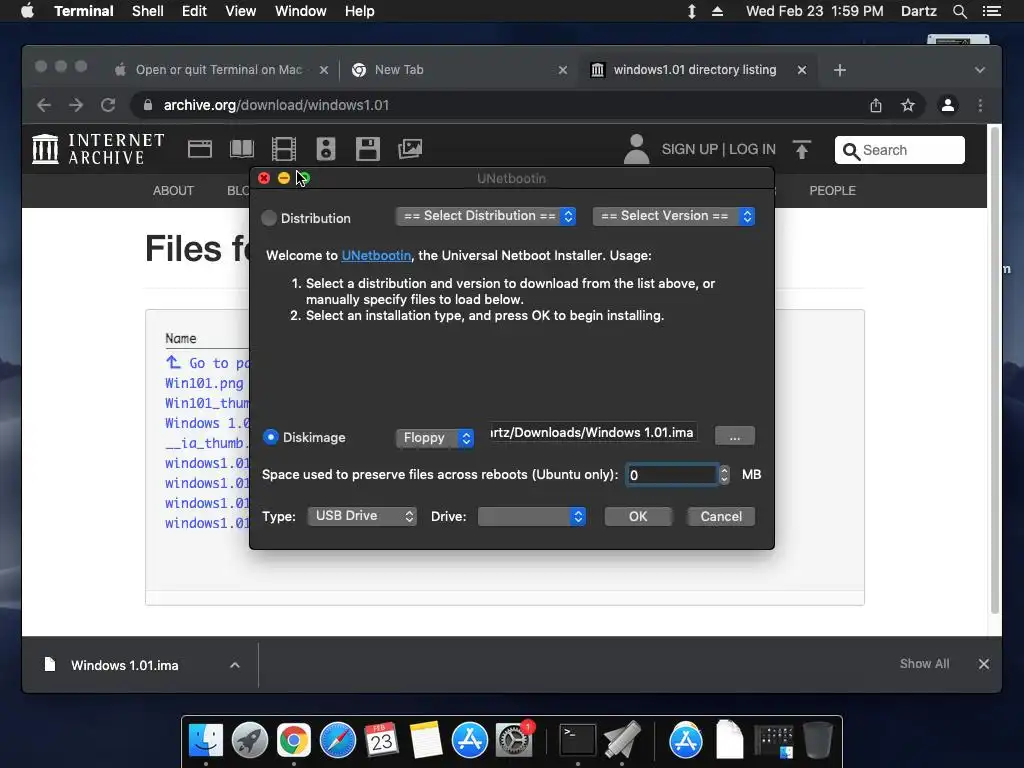Open the Apple menu
This screenshot has width=1024, height=768.
[27, 11]
